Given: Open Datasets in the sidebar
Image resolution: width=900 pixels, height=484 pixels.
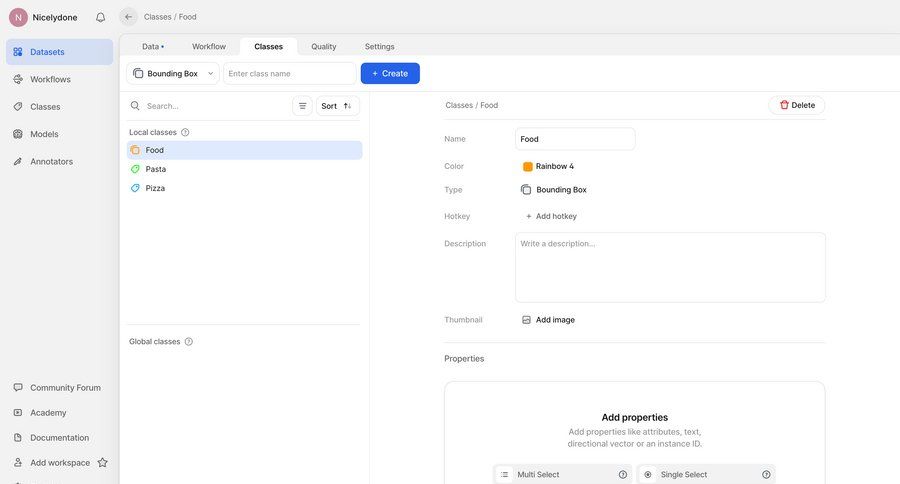Looking at the screenshot, I should coord(60,52).
